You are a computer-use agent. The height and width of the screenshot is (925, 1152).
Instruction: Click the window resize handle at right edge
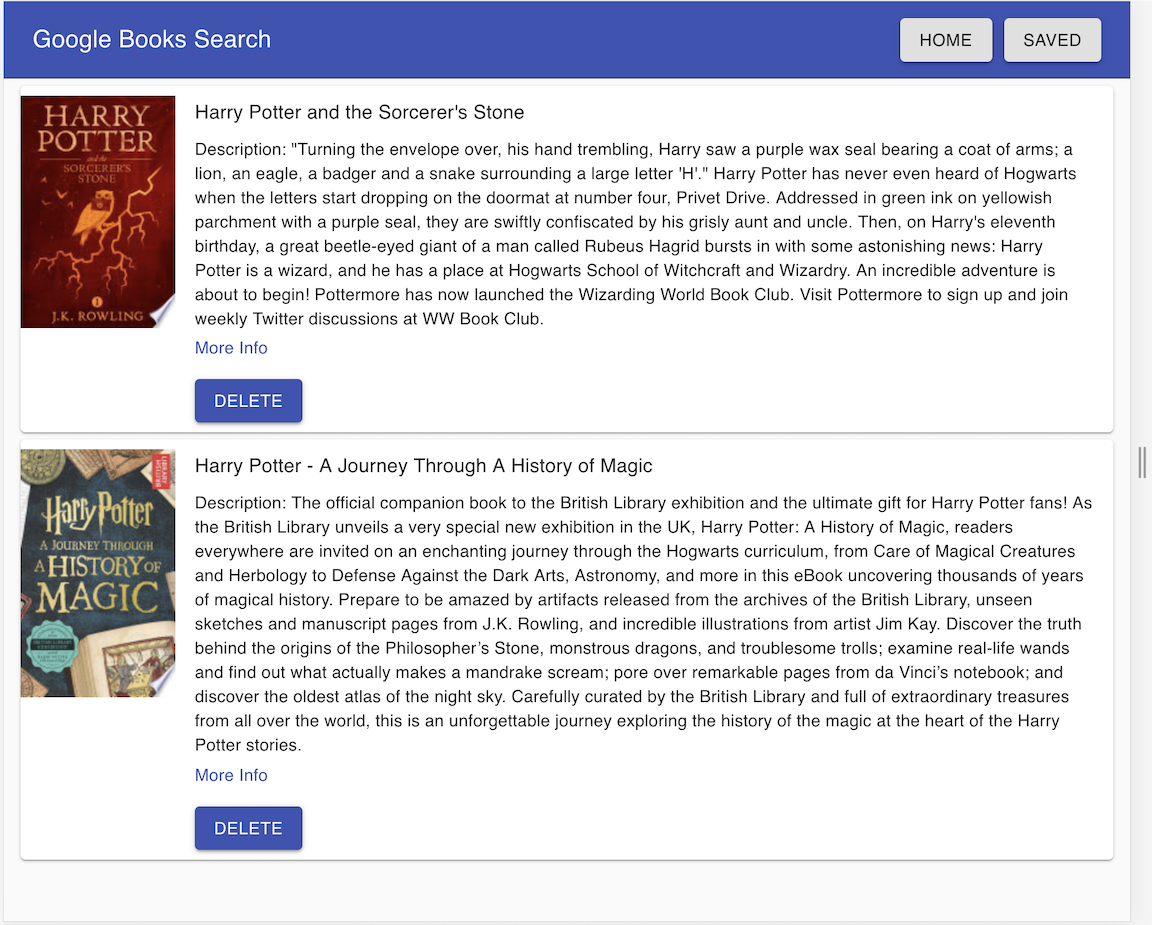[x=1142, y=463]
